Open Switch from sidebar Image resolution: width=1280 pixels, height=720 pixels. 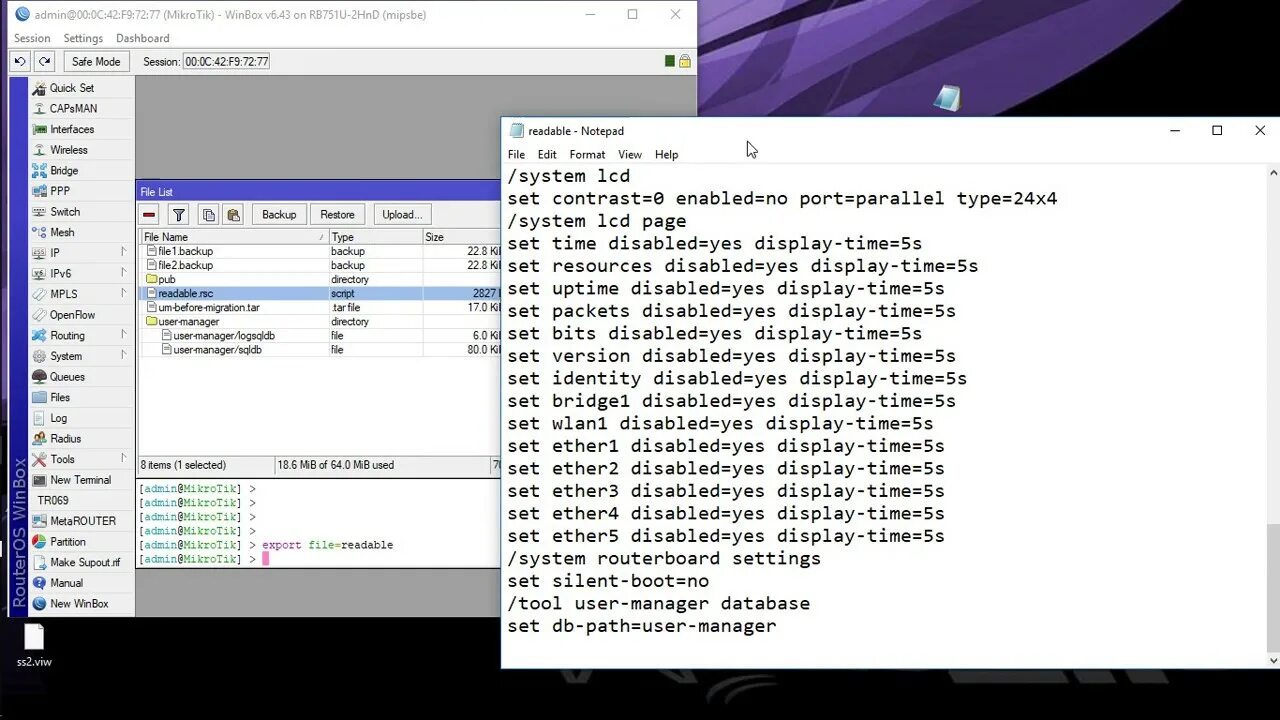(65, 212)
